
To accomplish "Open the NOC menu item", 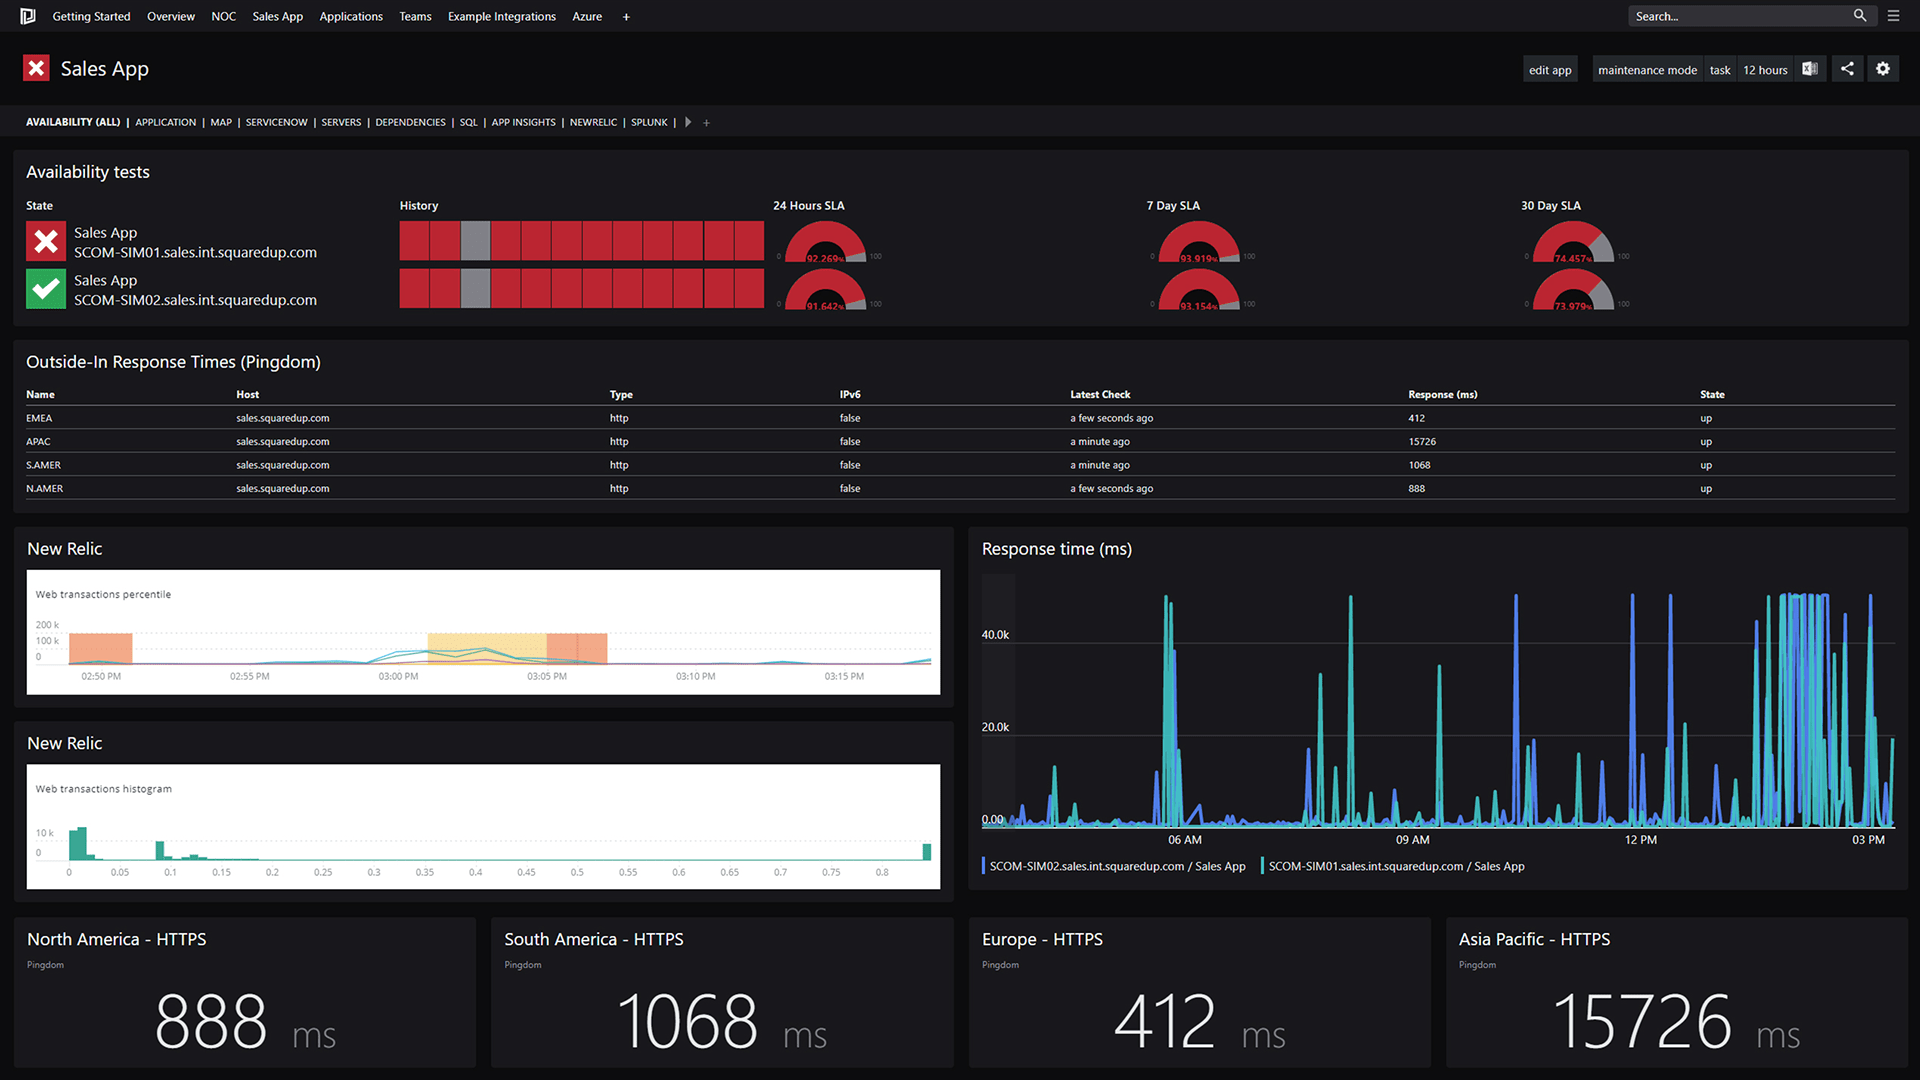I will (x=223, y=16).
